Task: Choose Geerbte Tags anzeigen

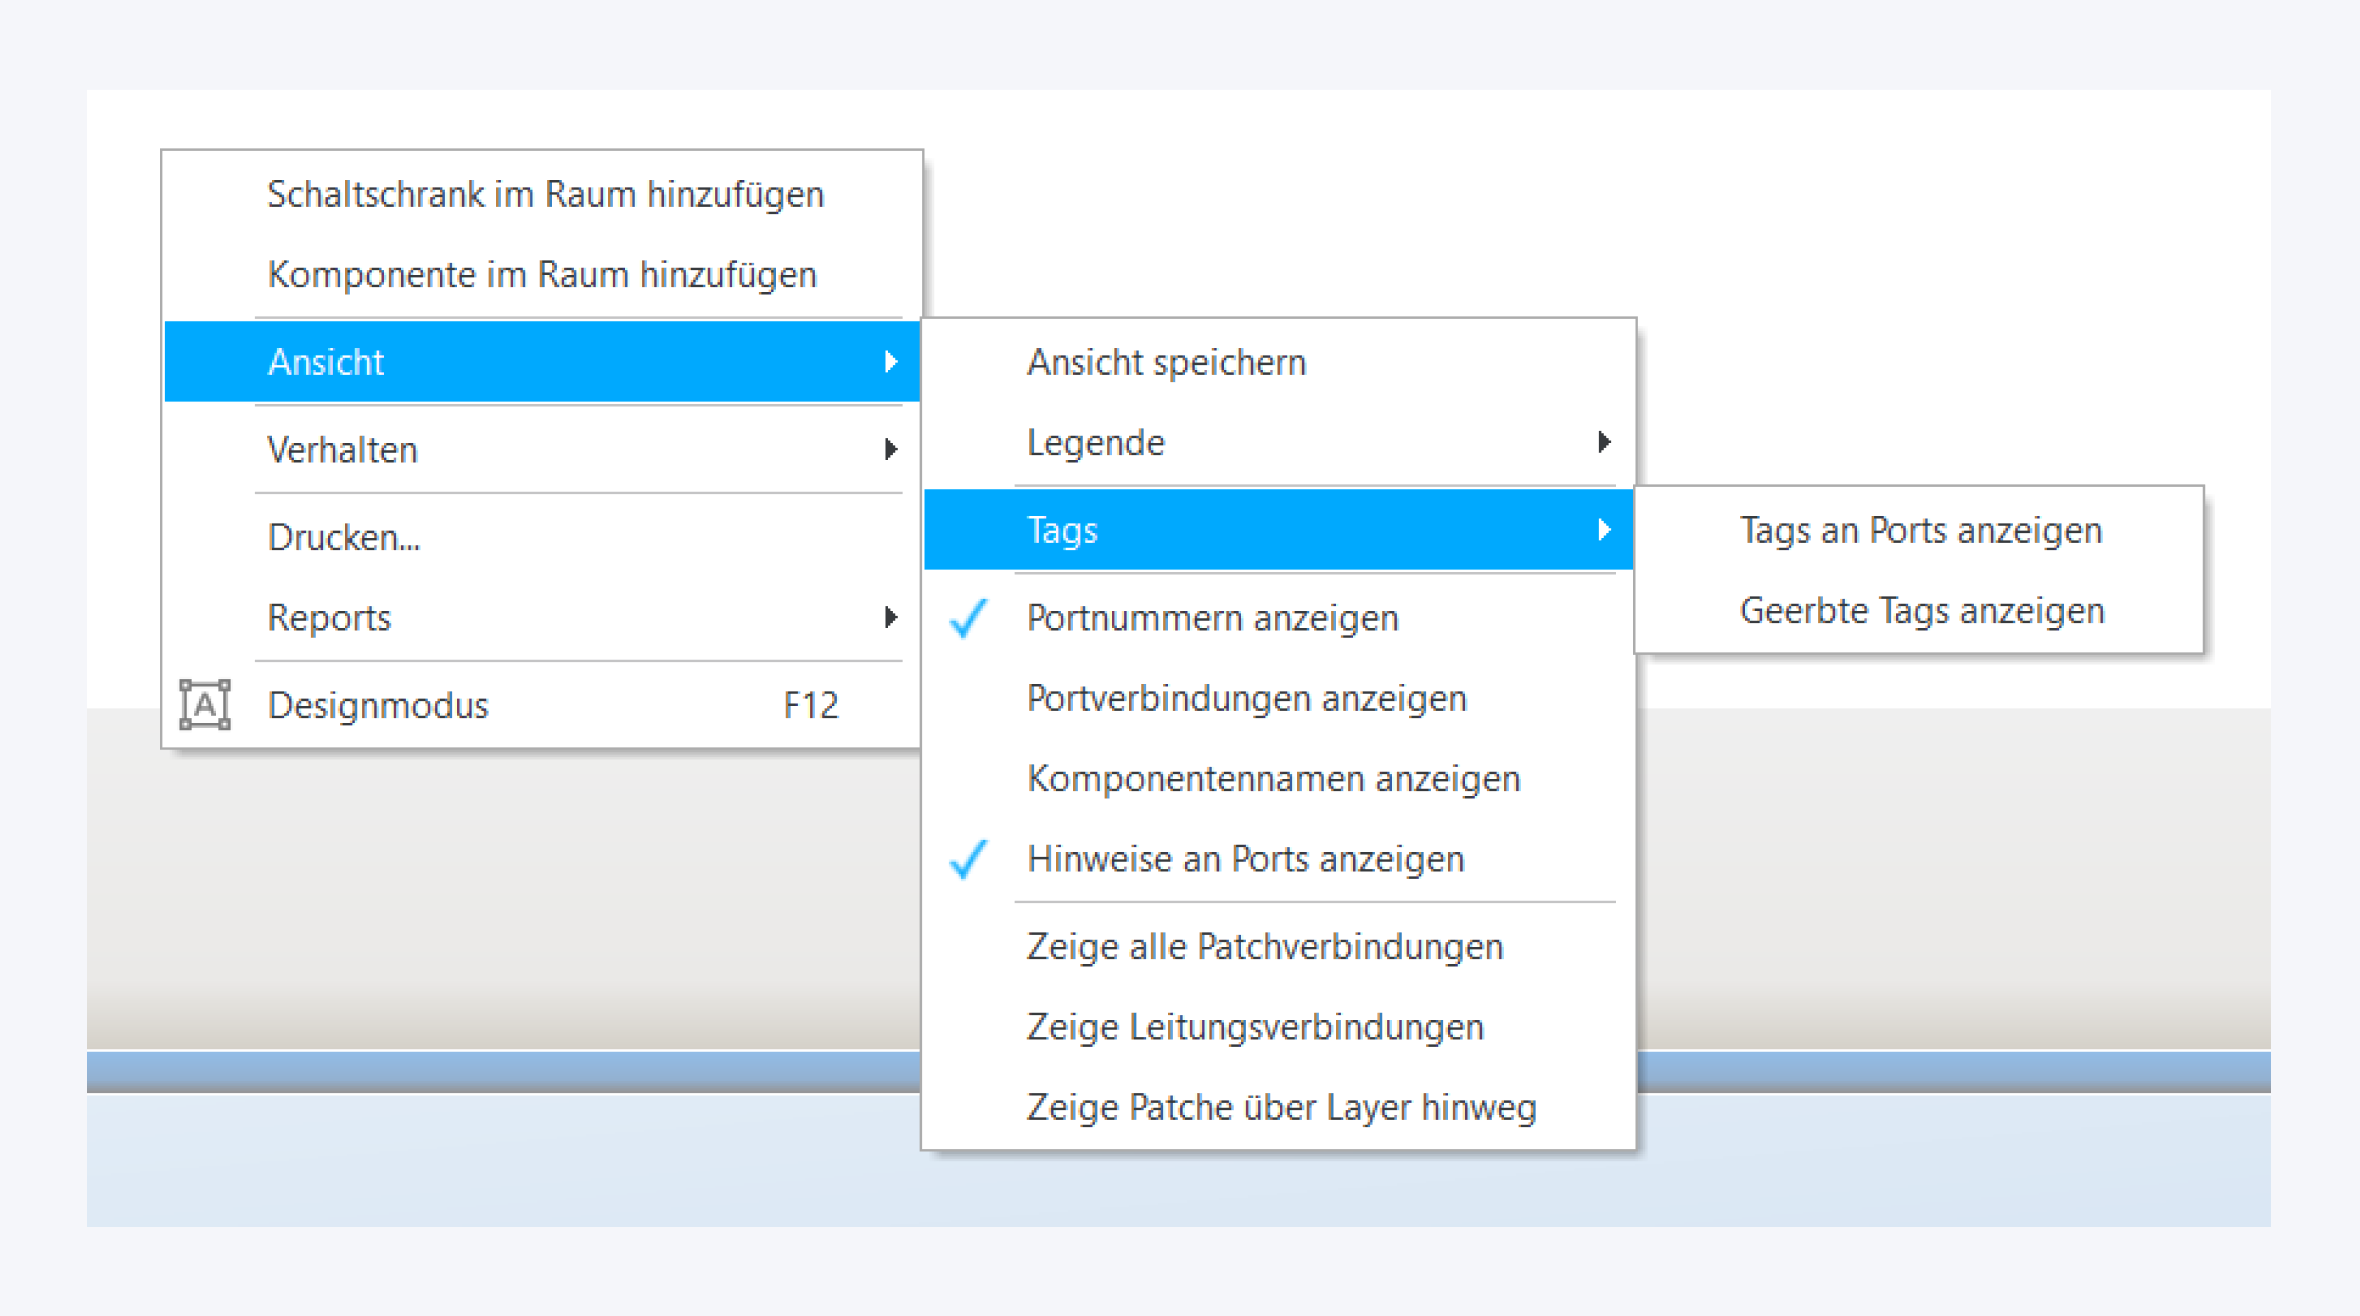Action: point(1921,610)
